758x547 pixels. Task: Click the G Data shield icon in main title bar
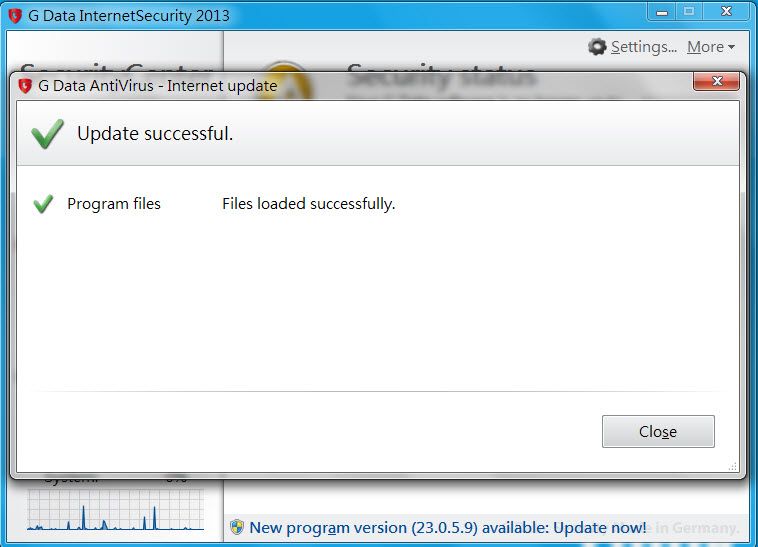pos(15,15)
